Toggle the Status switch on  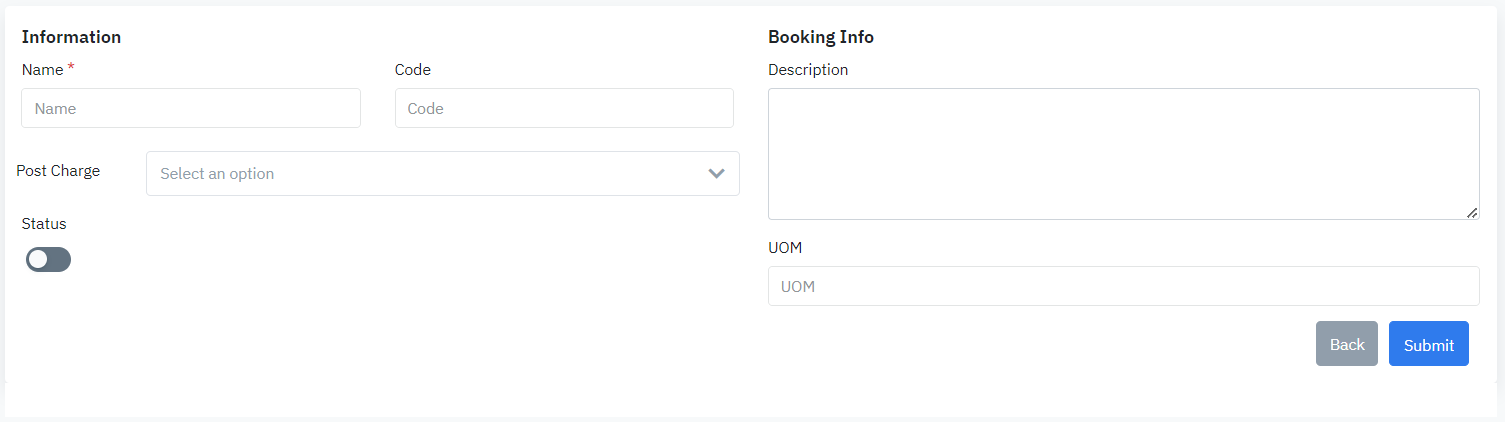click(48, 260)
